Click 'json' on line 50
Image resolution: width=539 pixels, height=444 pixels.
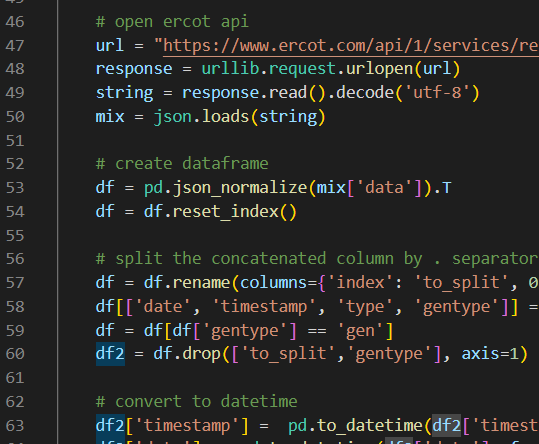tap(173, 117)
